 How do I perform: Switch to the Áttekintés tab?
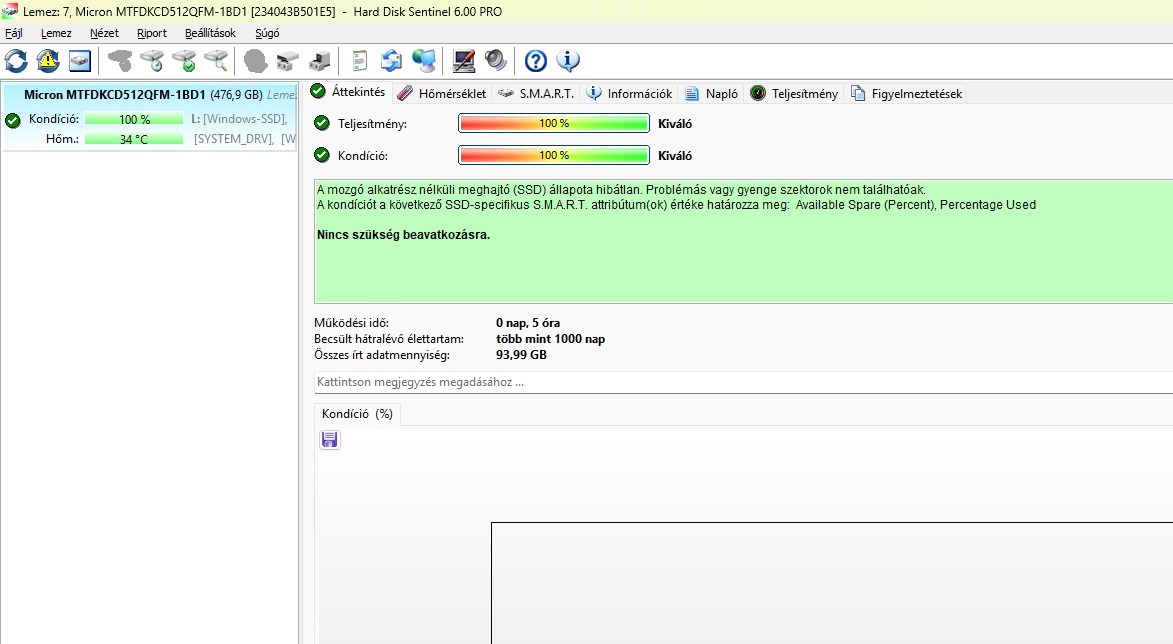pyautogui.click(x=349, y=92)
